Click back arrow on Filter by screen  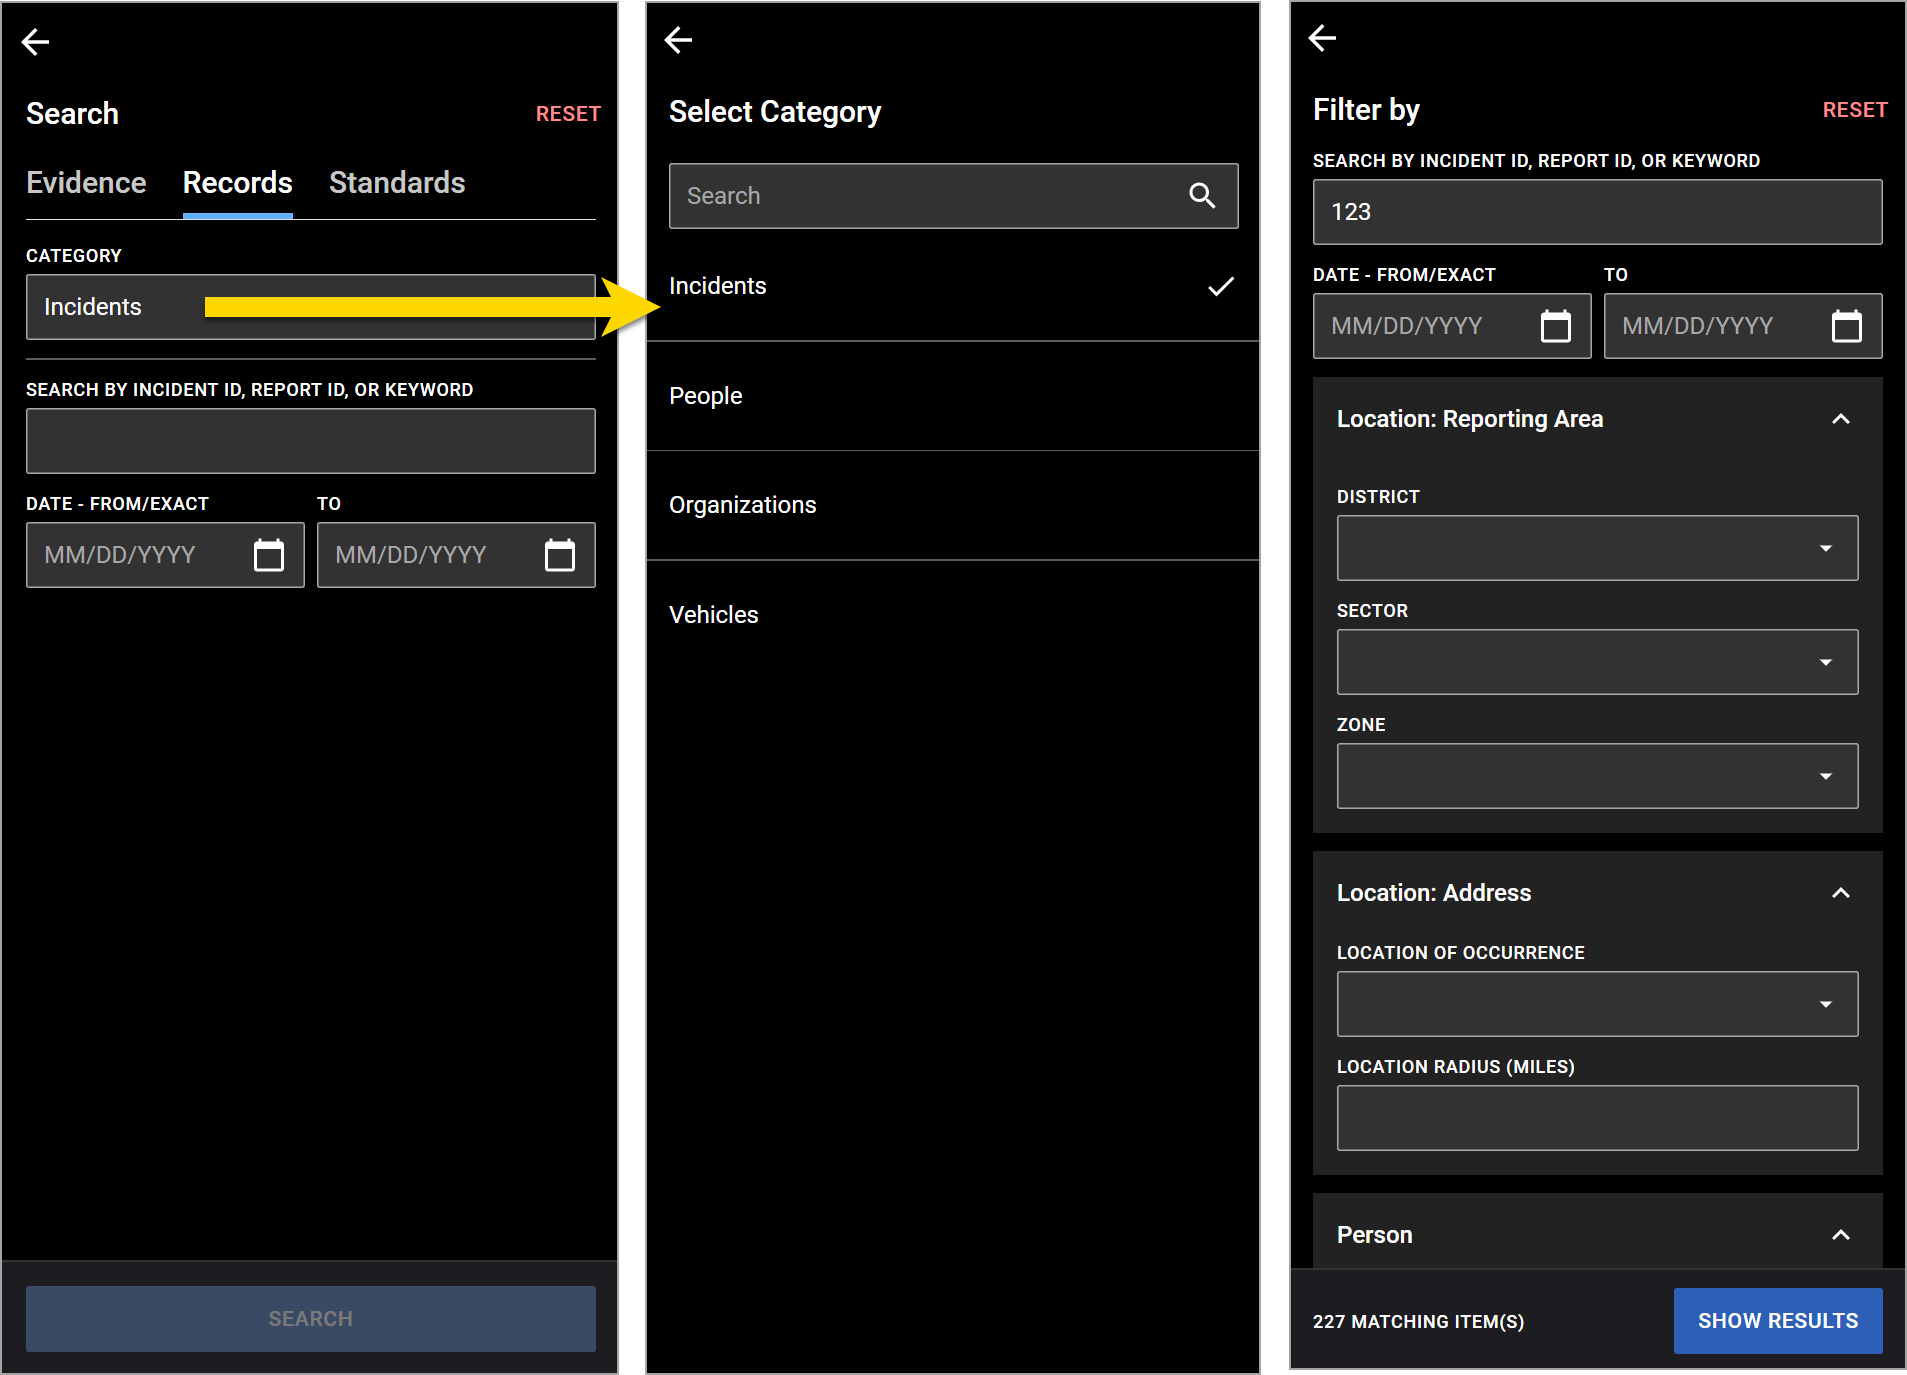1322,38
